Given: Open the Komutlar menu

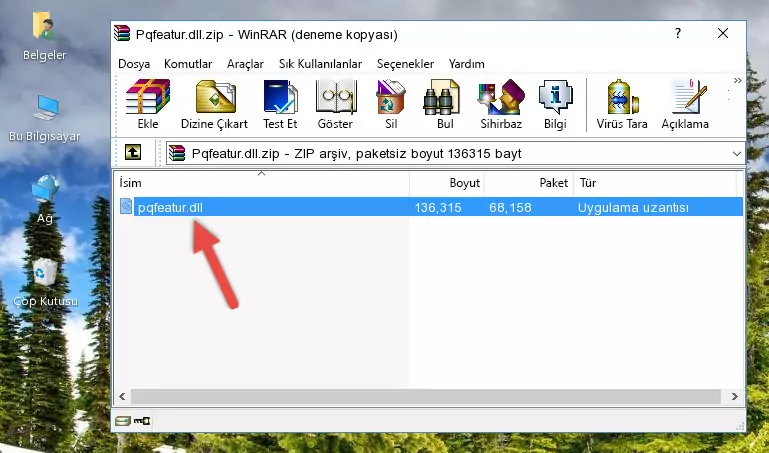Looking at the screenshot, I should coord(188,64).
